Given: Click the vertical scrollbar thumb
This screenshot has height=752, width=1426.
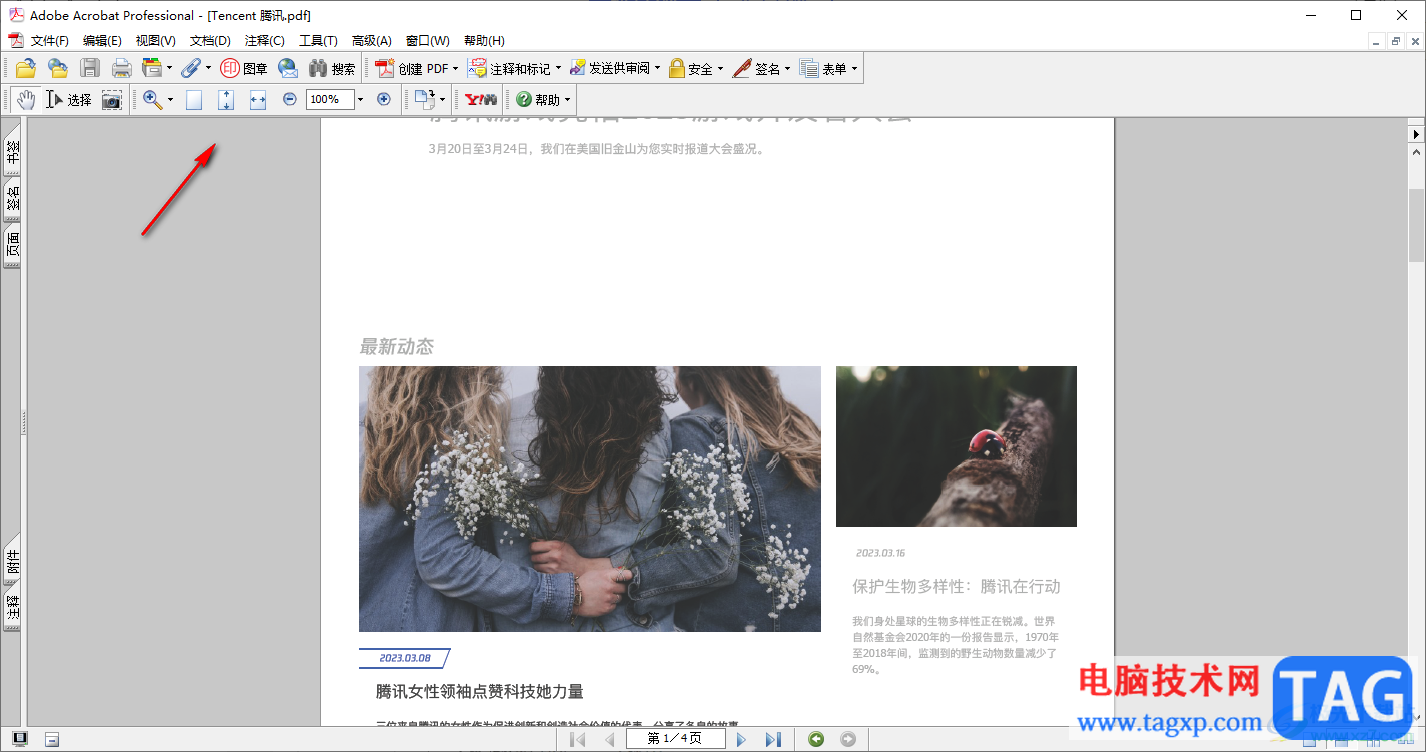Looking at the screenshot, I should 1417,225.
